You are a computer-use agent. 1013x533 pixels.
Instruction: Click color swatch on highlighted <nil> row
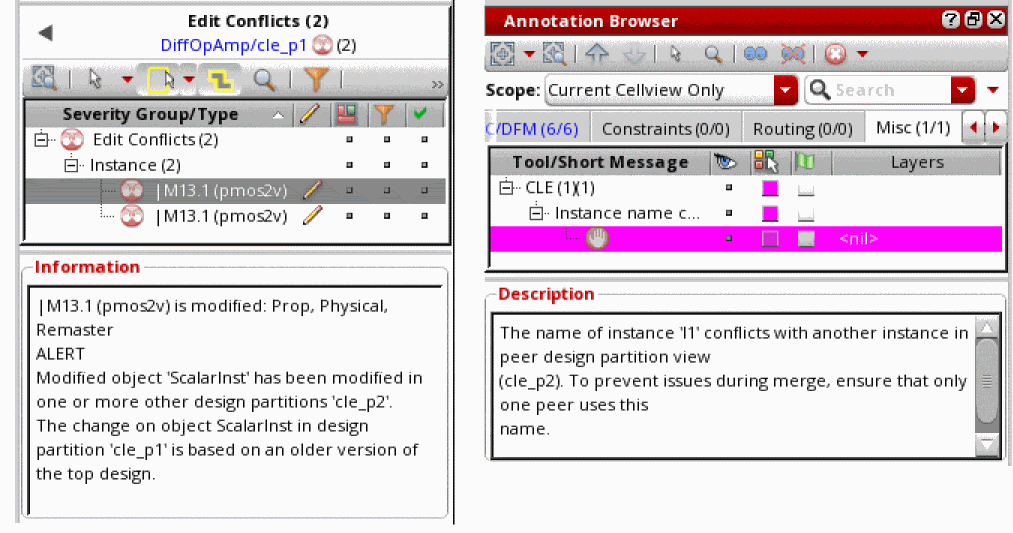tap(769, 239)
